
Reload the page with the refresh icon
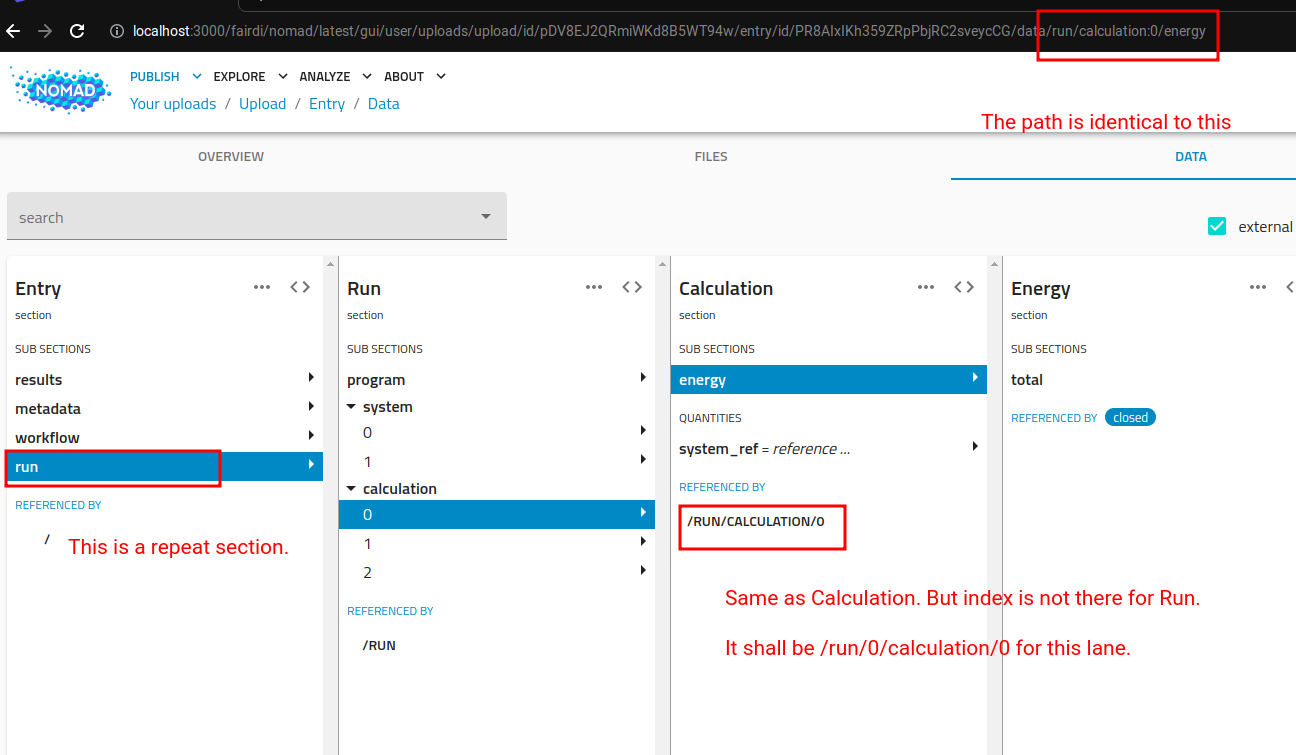pyautogui.click(x=77, y=31)
